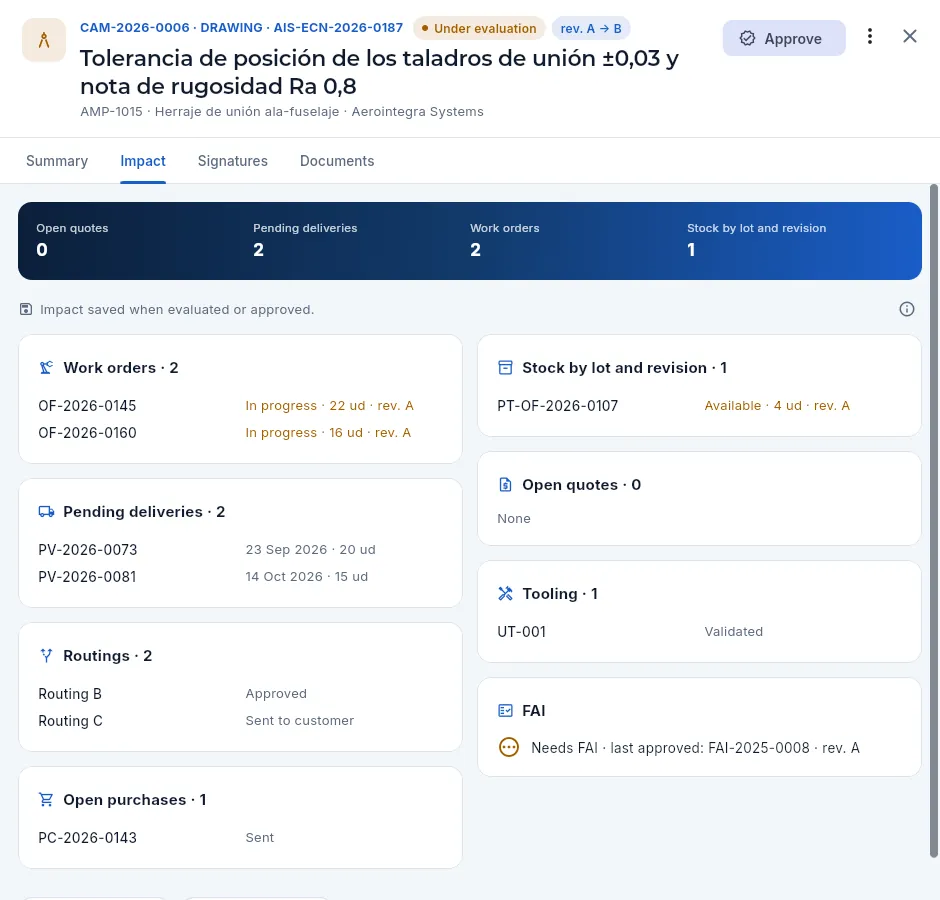
Task: Open the Signatures tab
Action: (233, 161)
